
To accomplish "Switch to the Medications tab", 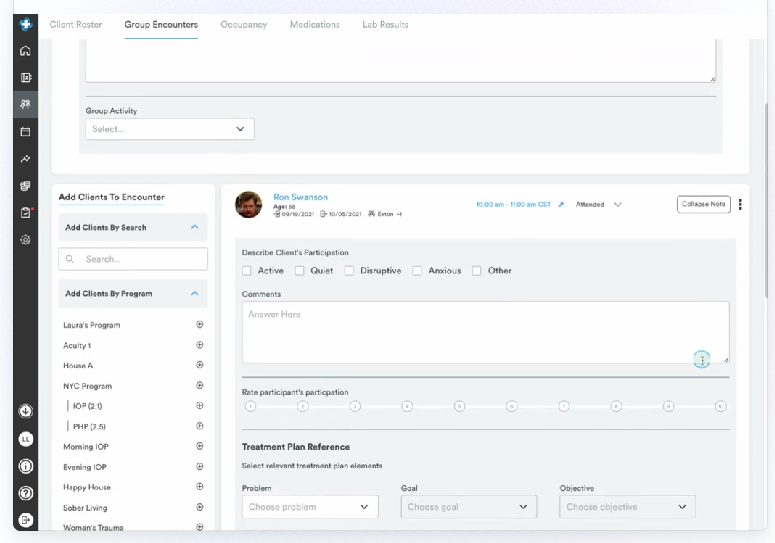I will tap(314, 25).
